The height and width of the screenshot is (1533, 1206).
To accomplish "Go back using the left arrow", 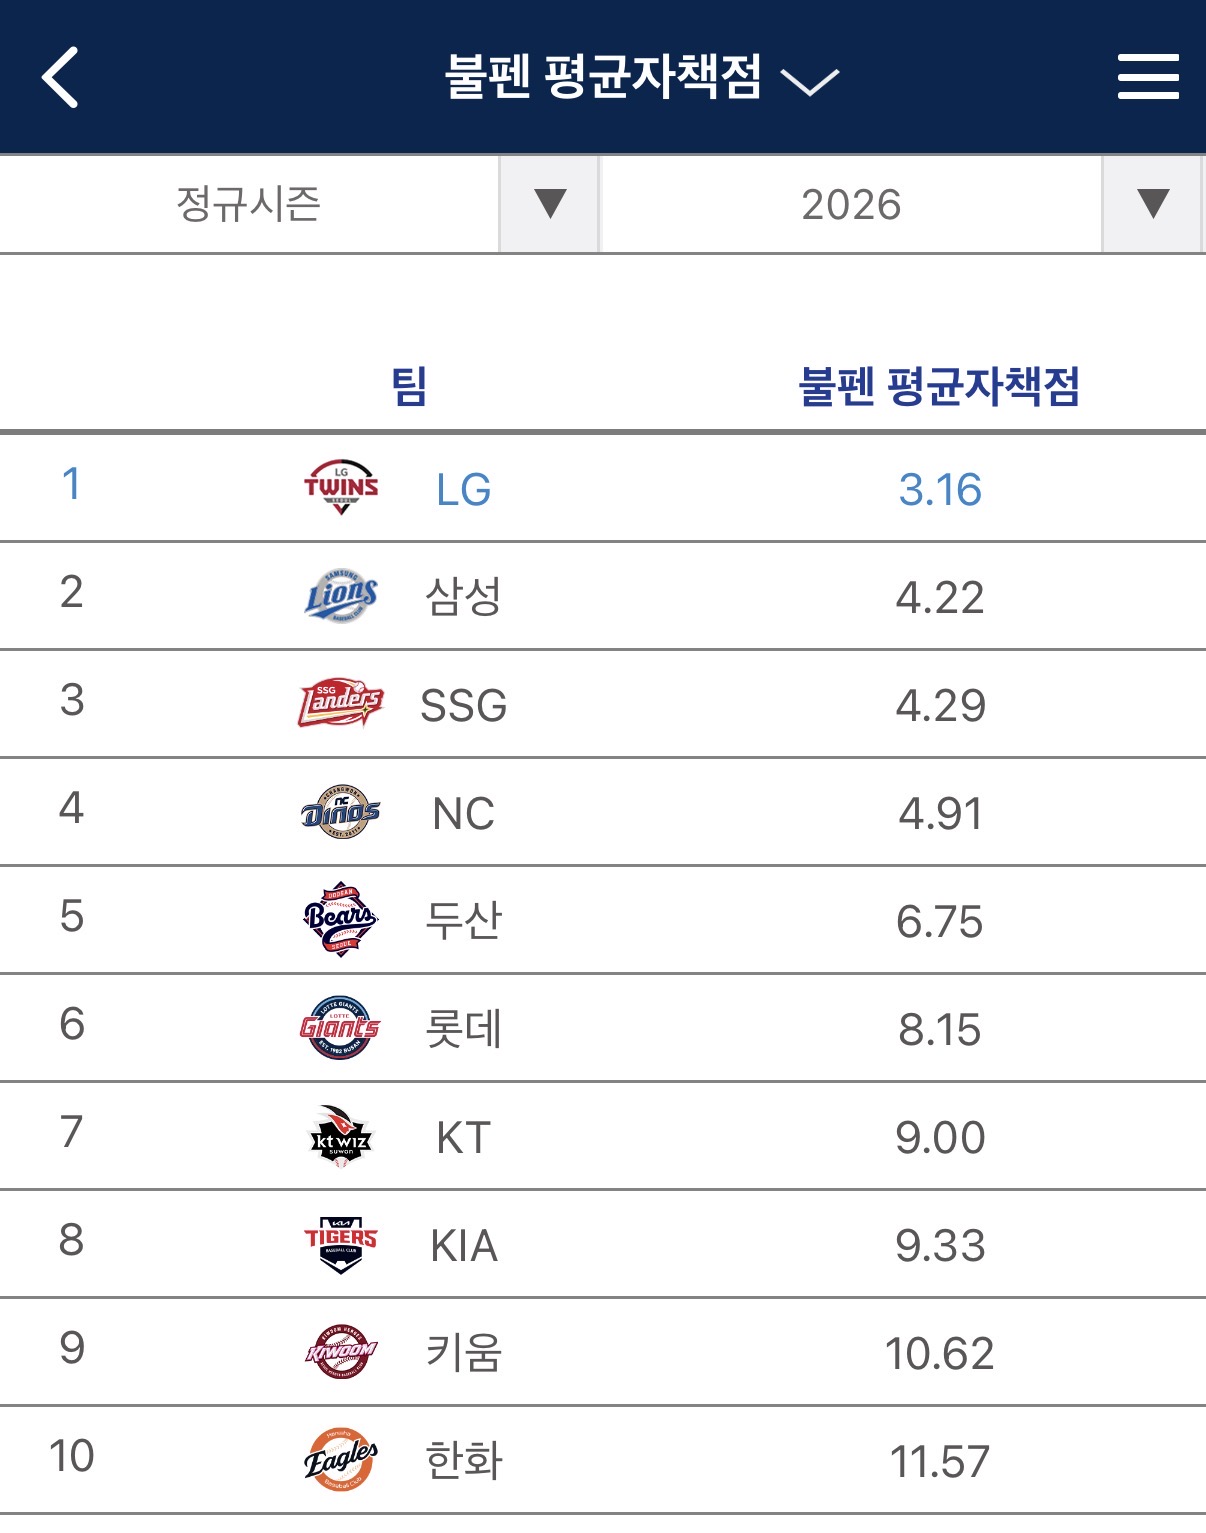I will (x=60, y=77).
